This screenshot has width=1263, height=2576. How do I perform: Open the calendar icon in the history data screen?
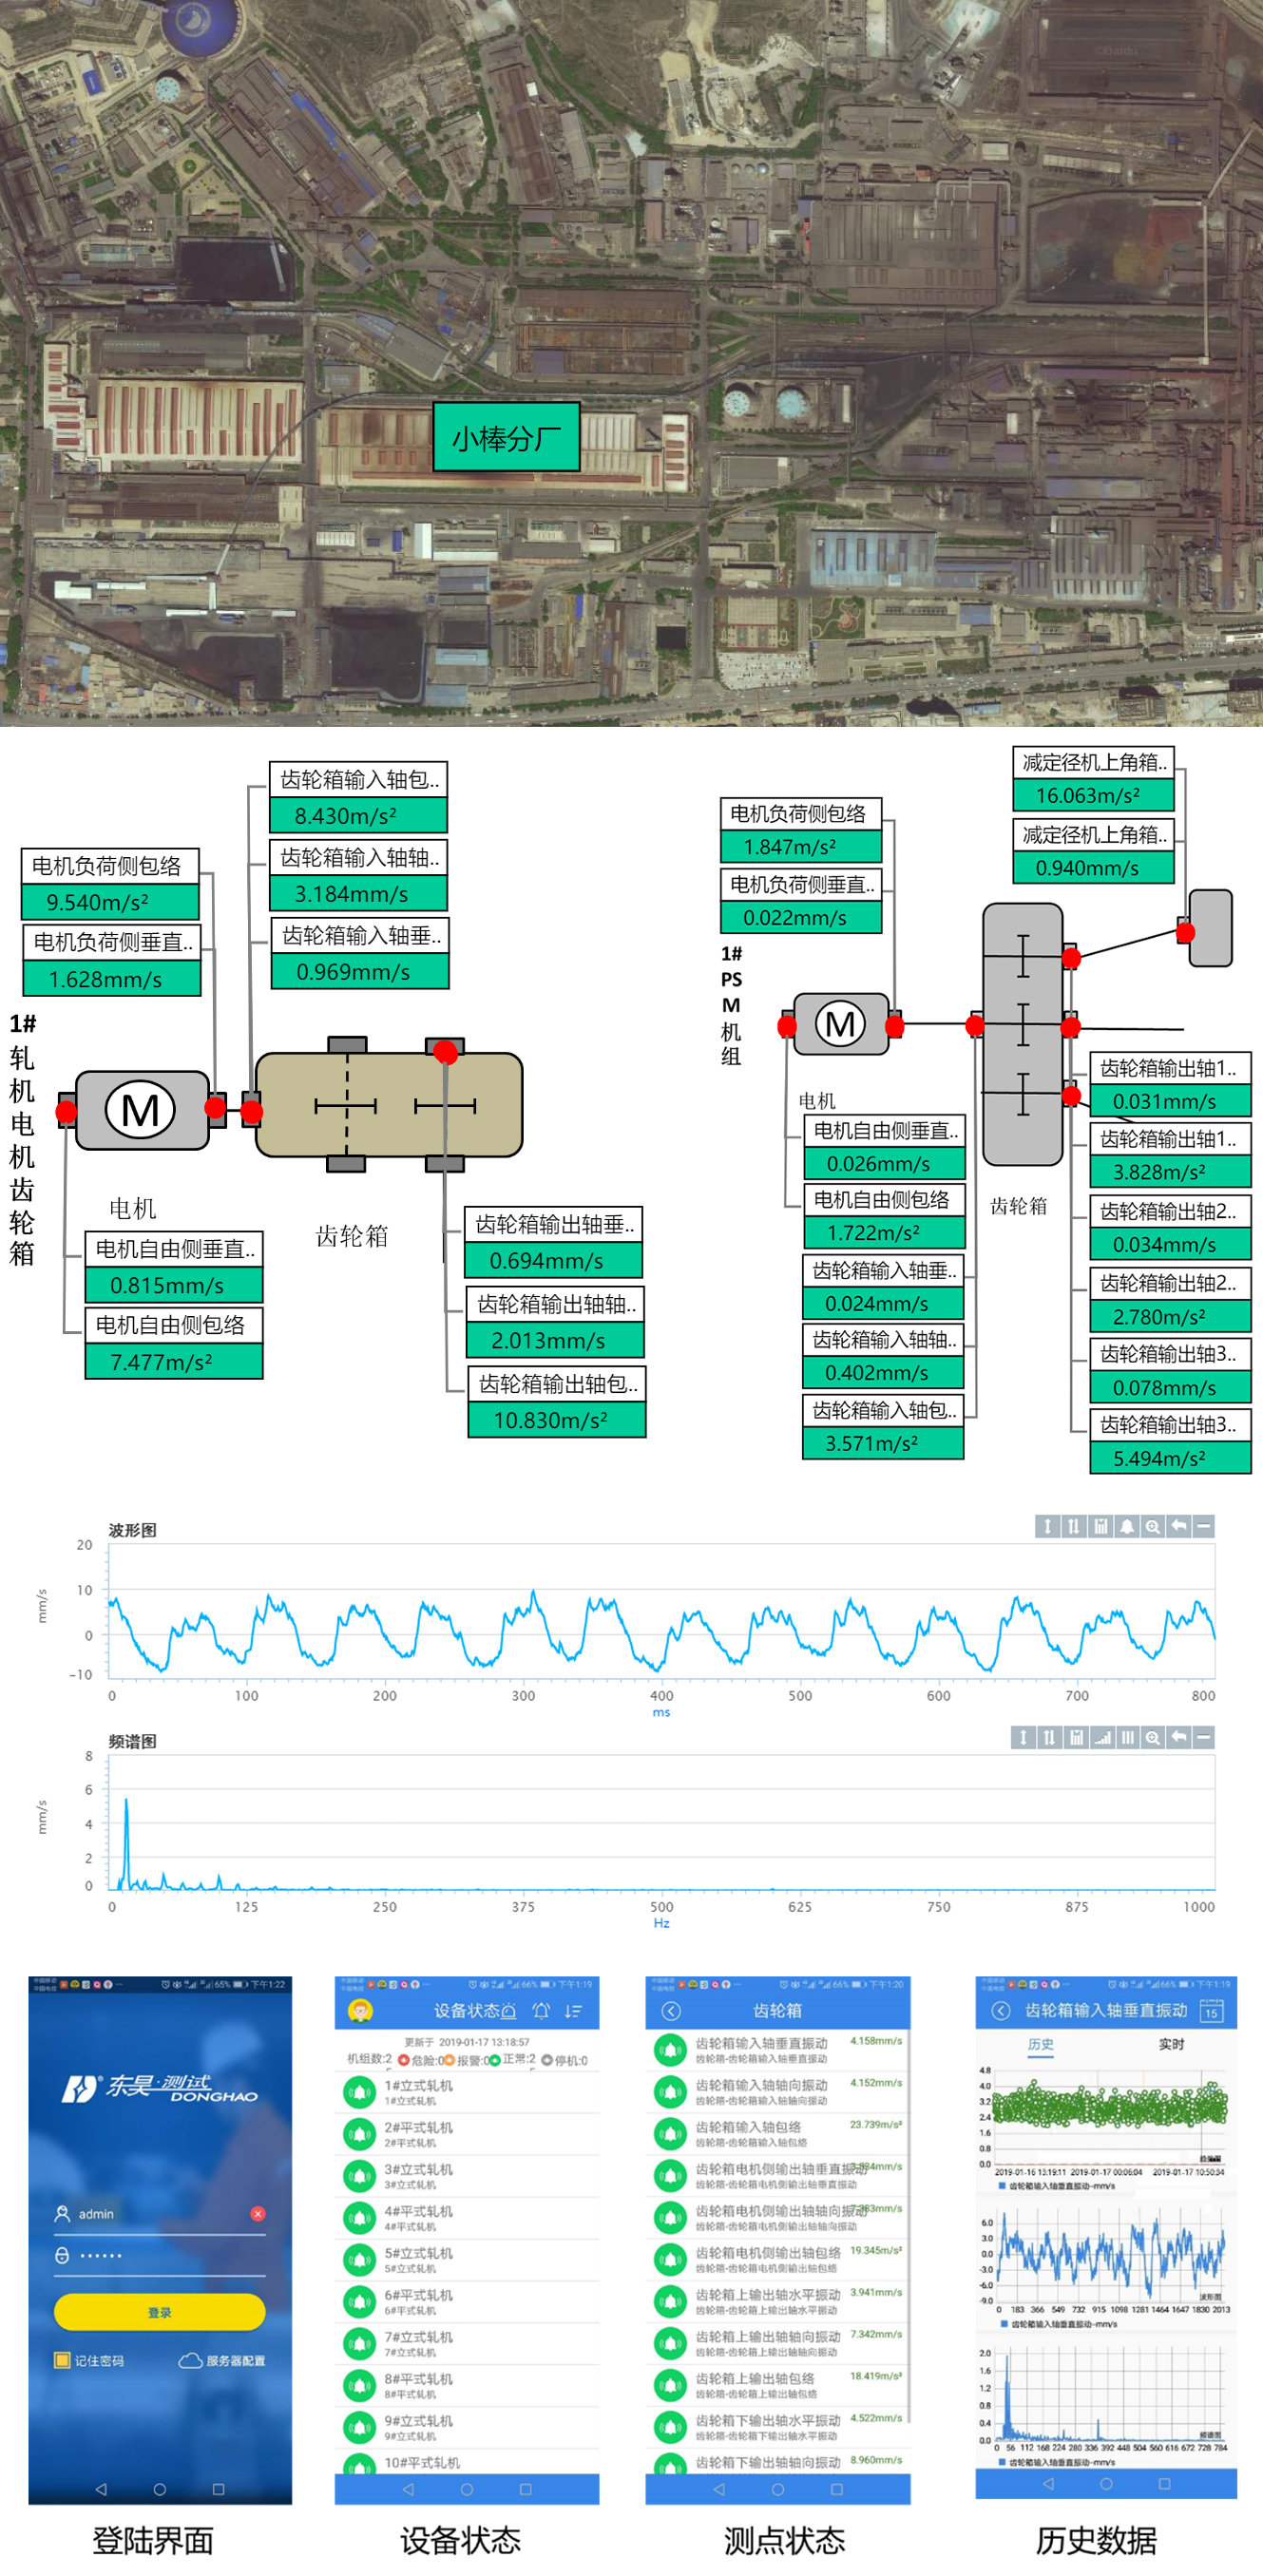coord(1211,2011)
